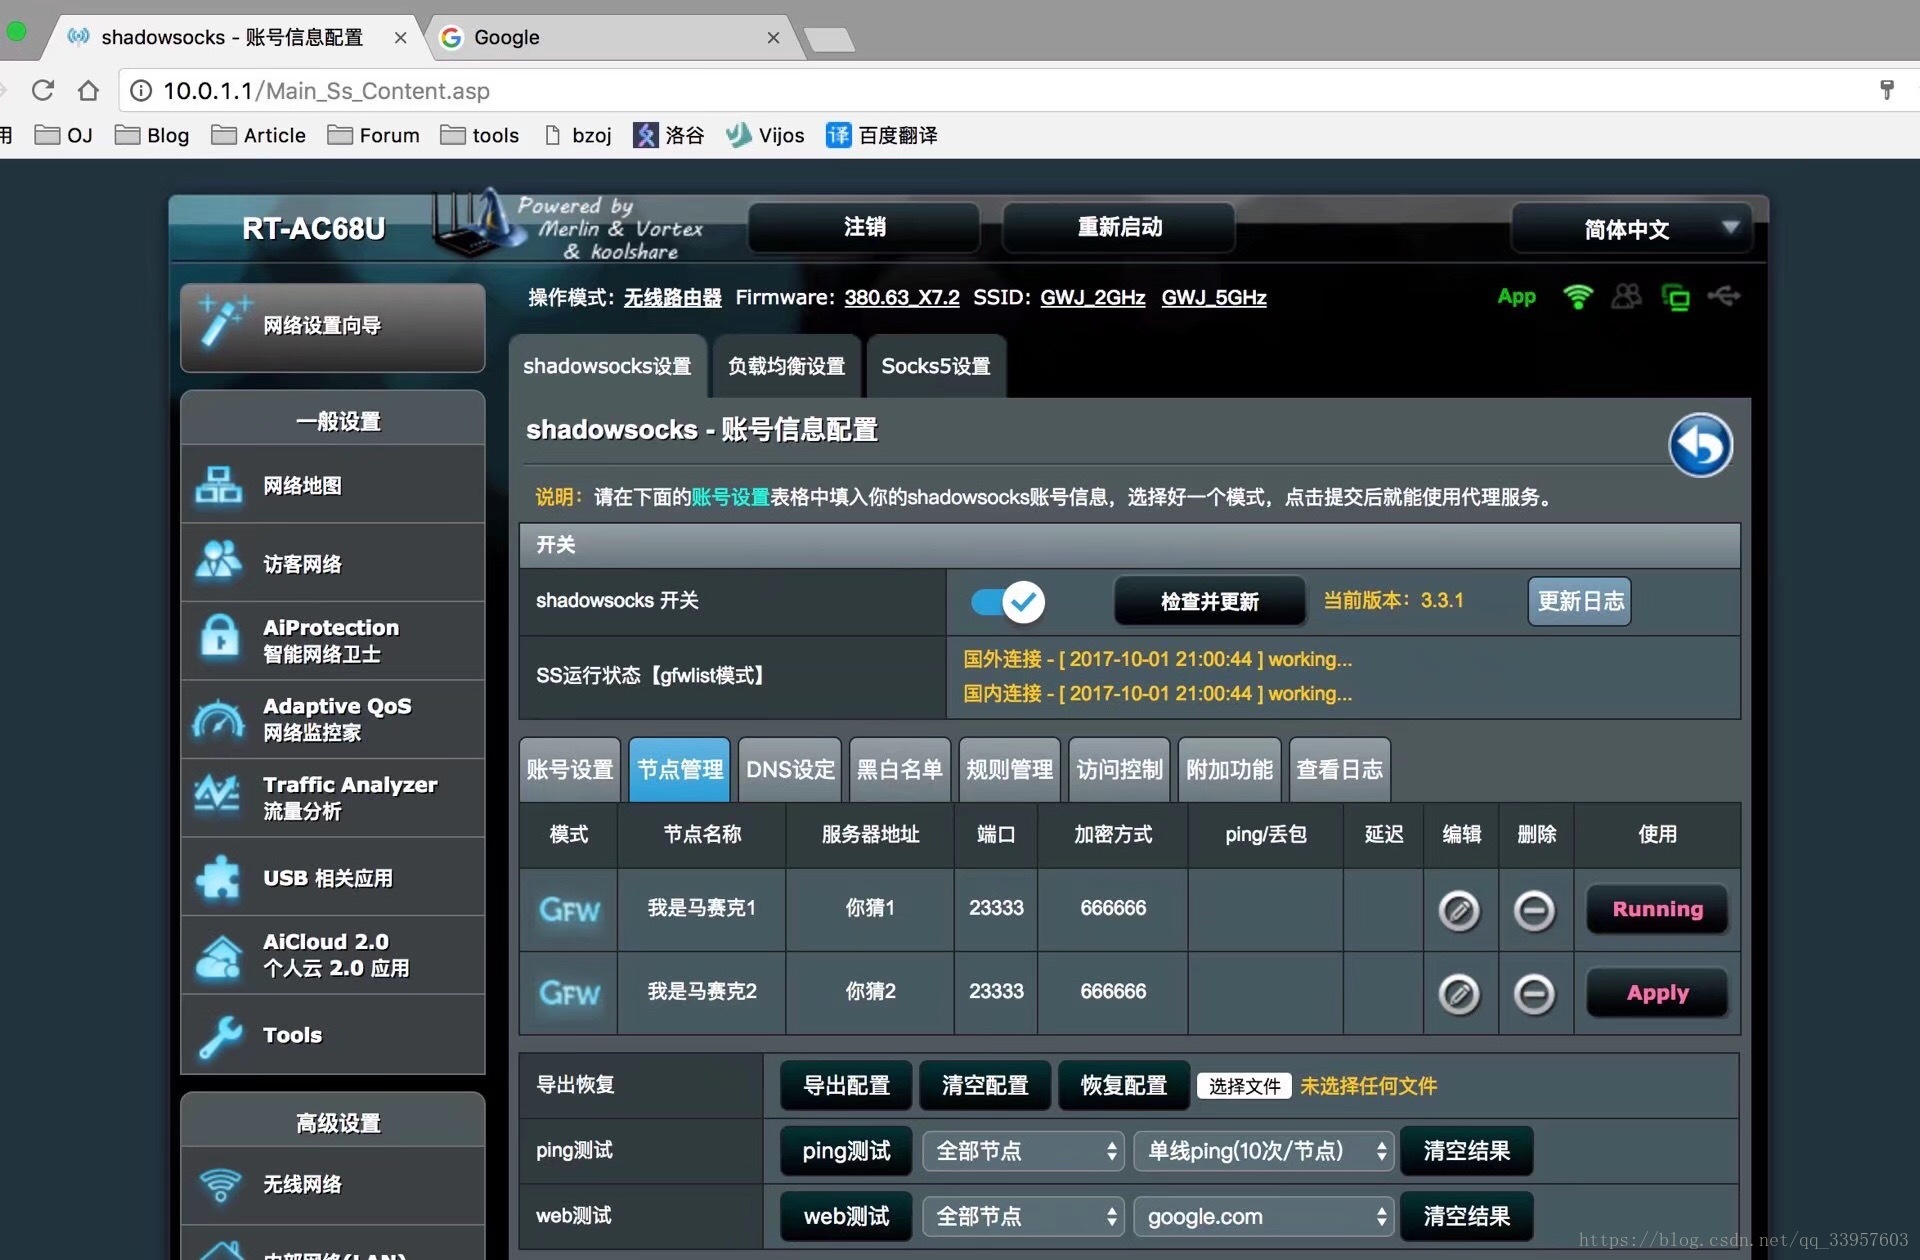Open USB 相关应用 in sidebar
Screen dimensions: 1920x1260
click(x=333, y=877)
